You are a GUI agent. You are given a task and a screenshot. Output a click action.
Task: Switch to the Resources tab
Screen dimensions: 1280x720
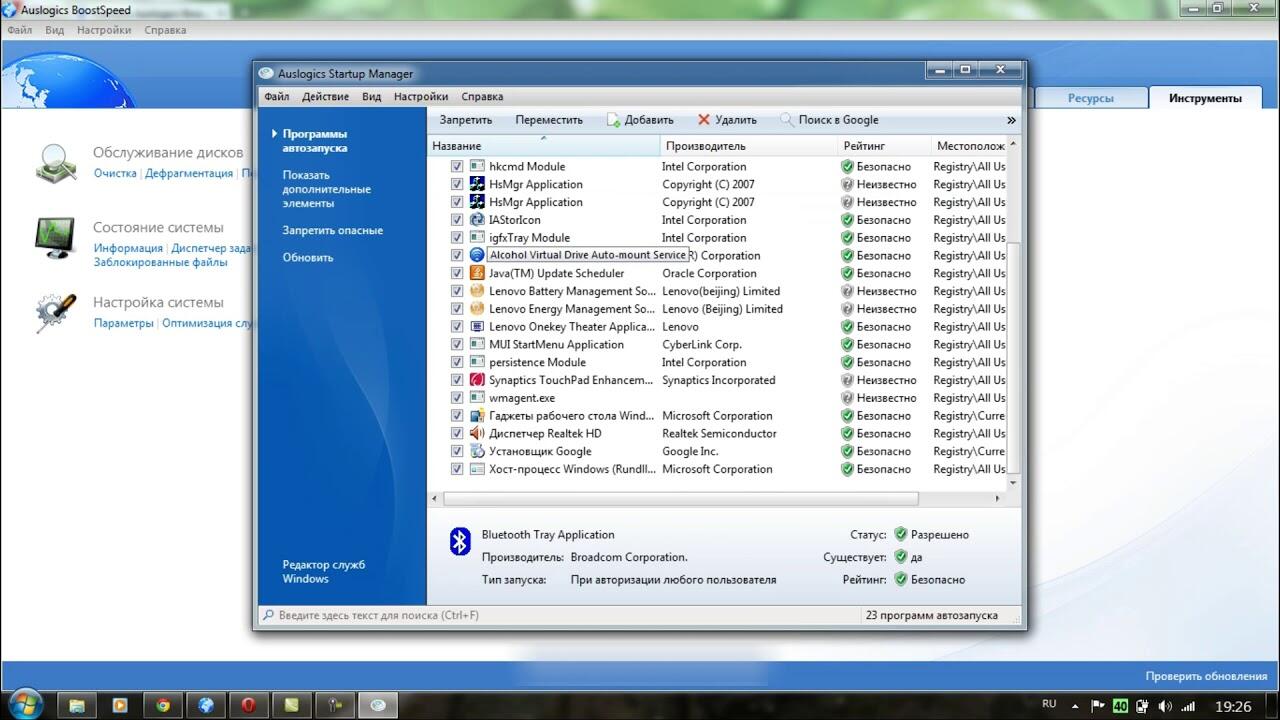[x=1090, y=98]
